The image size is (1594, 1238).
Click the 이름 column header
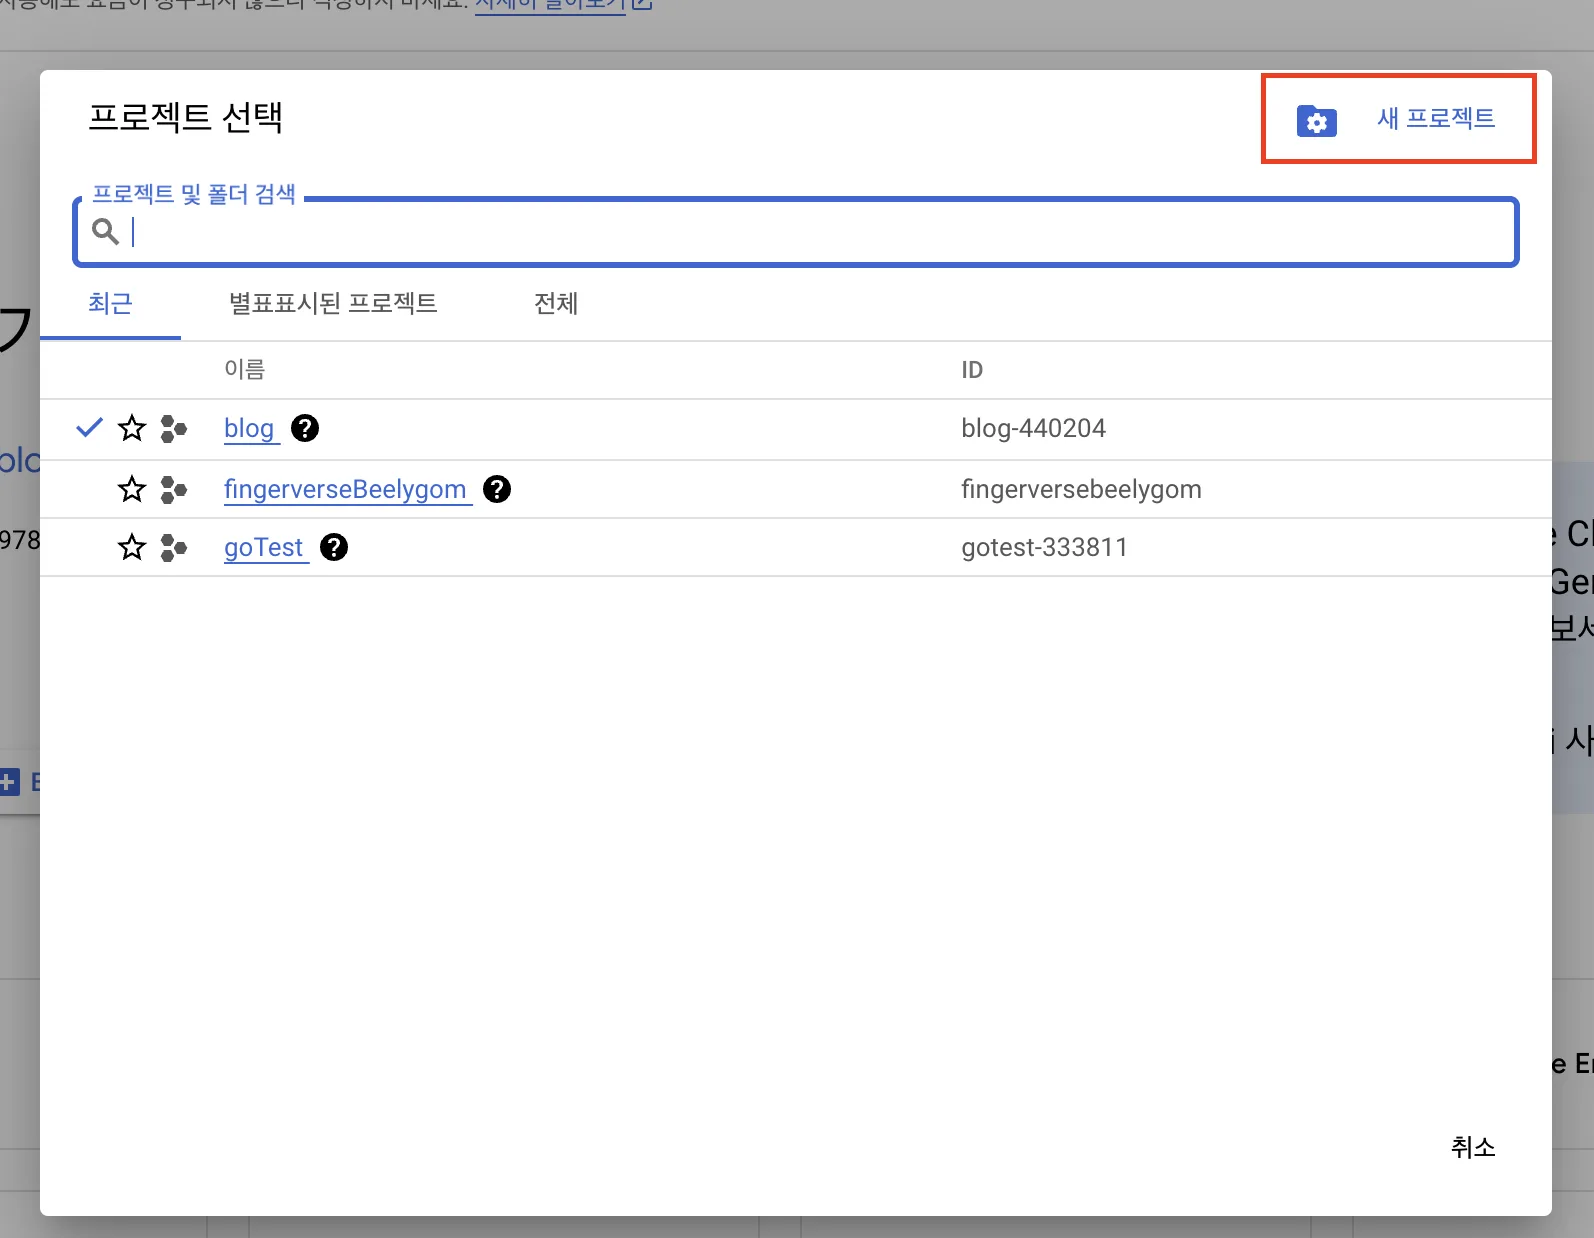(244, 370)
